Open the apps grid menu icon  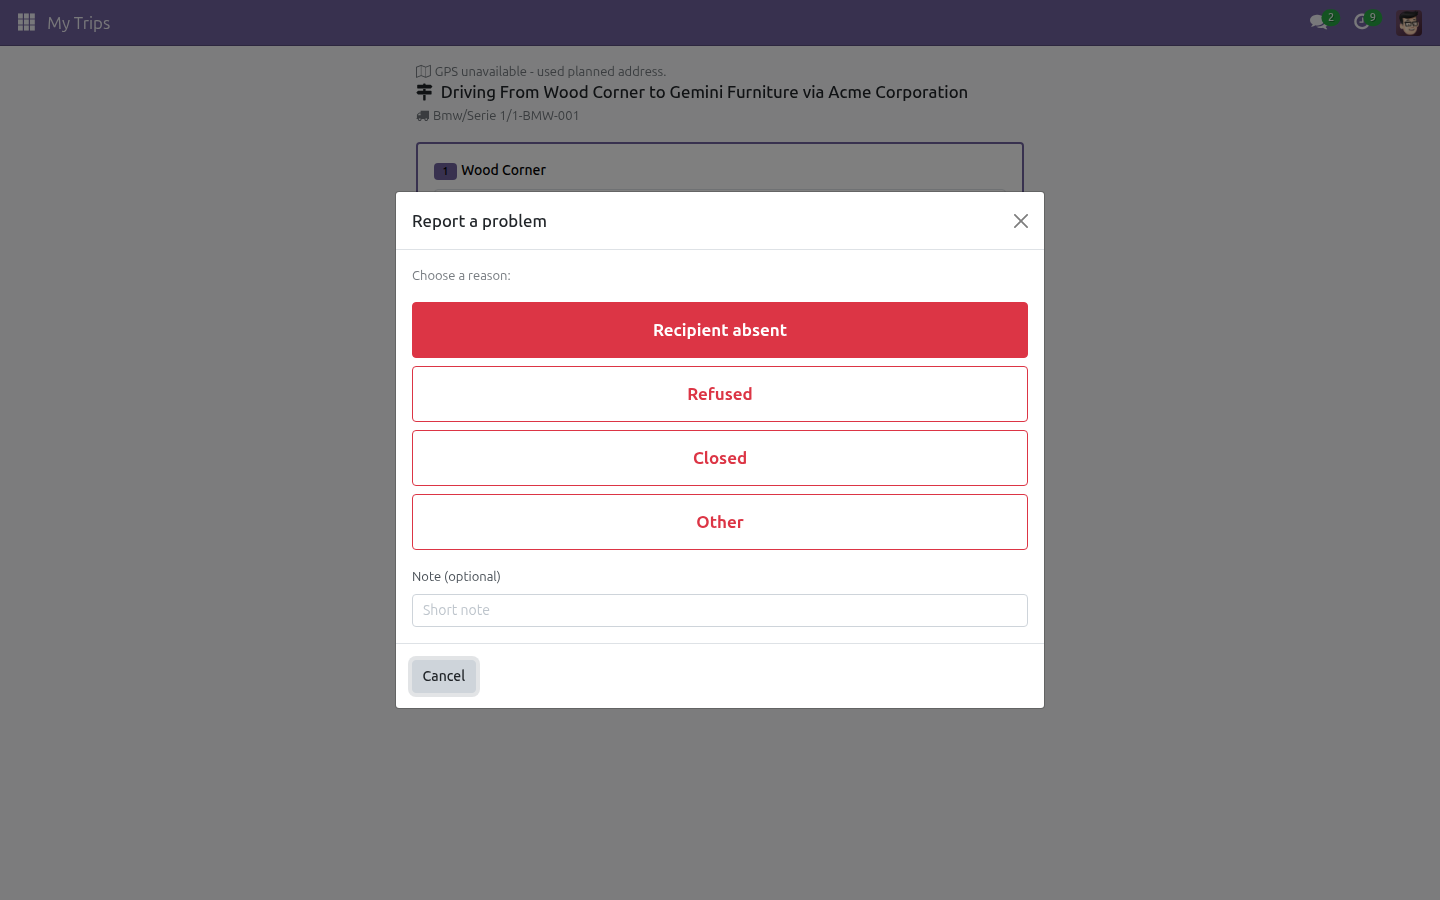click(27, 22)
